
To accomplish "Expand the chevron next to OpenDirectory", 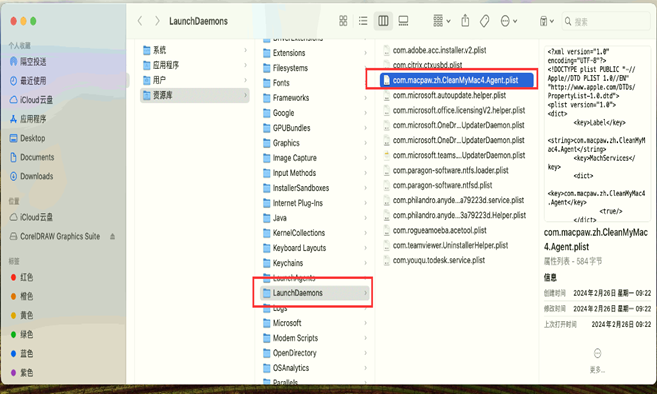I will [x=365, y=353].
